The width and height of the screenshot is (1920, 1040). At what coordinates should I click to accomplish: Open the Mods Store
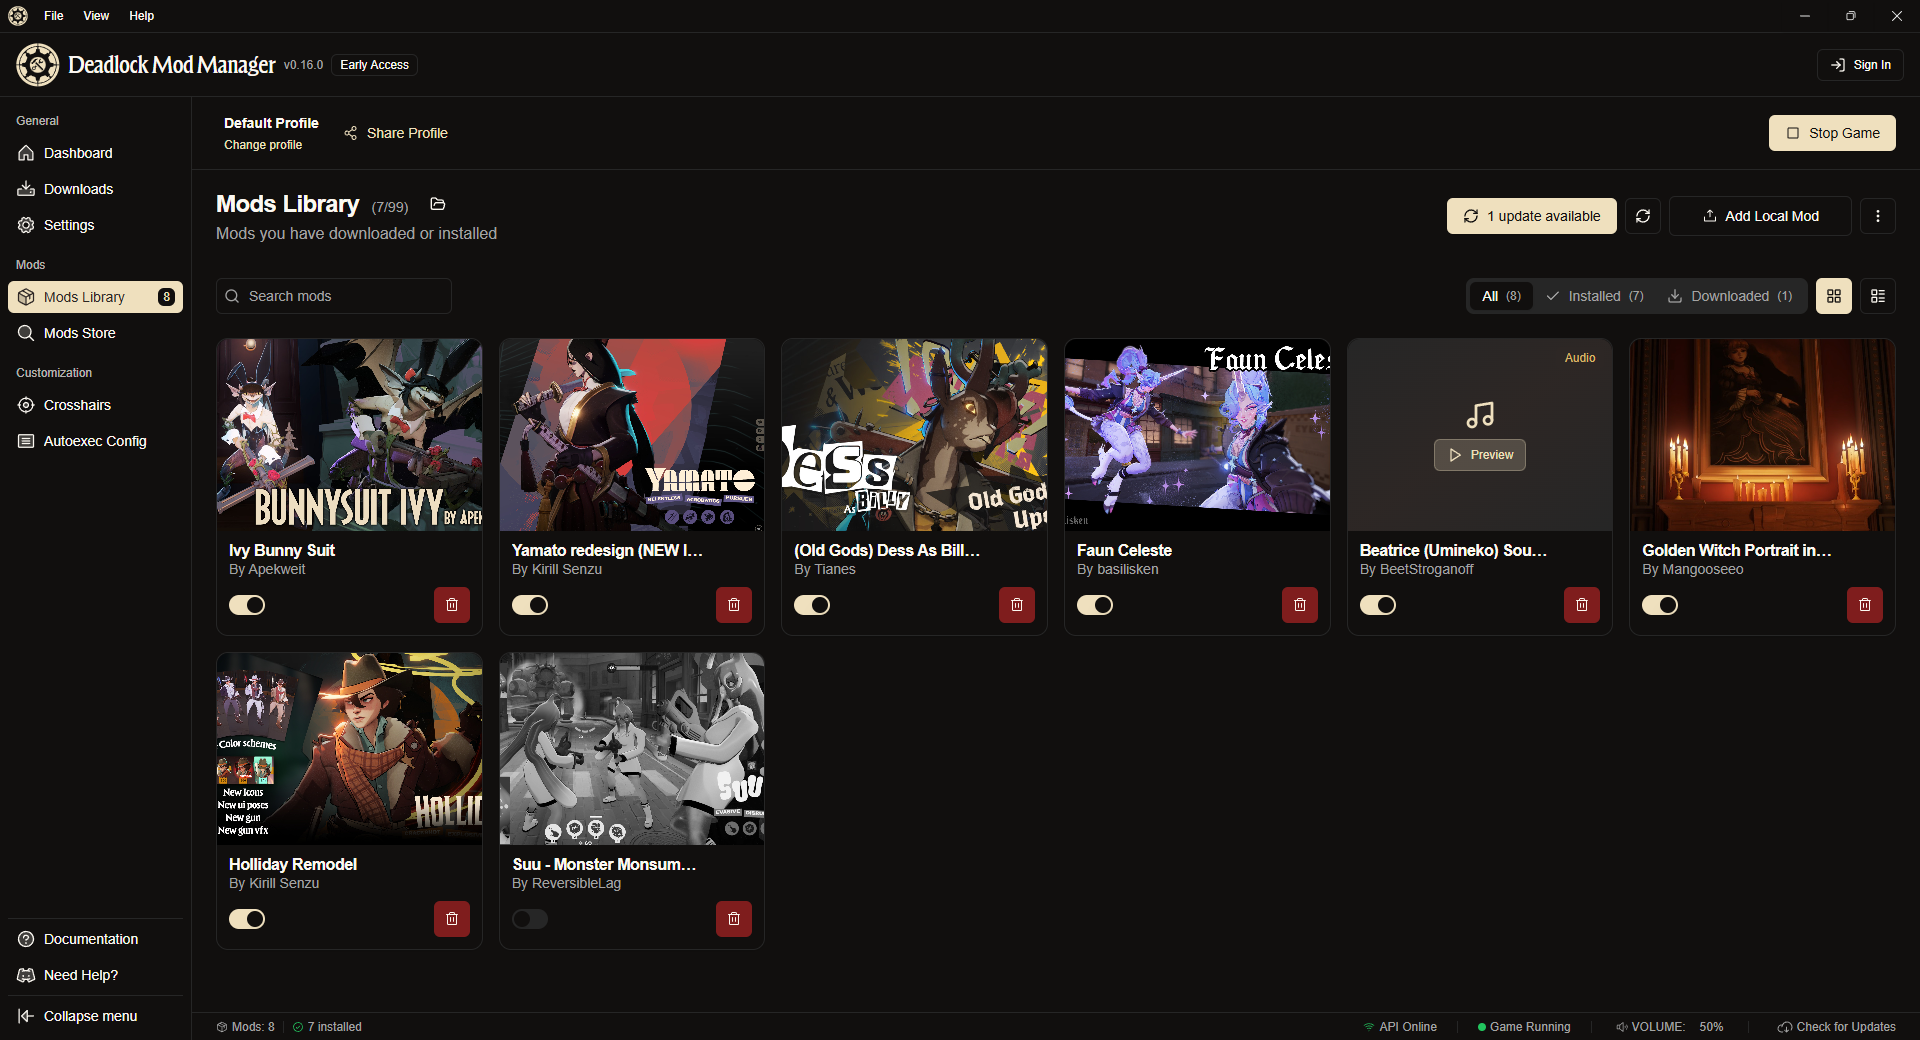point(95,333)
